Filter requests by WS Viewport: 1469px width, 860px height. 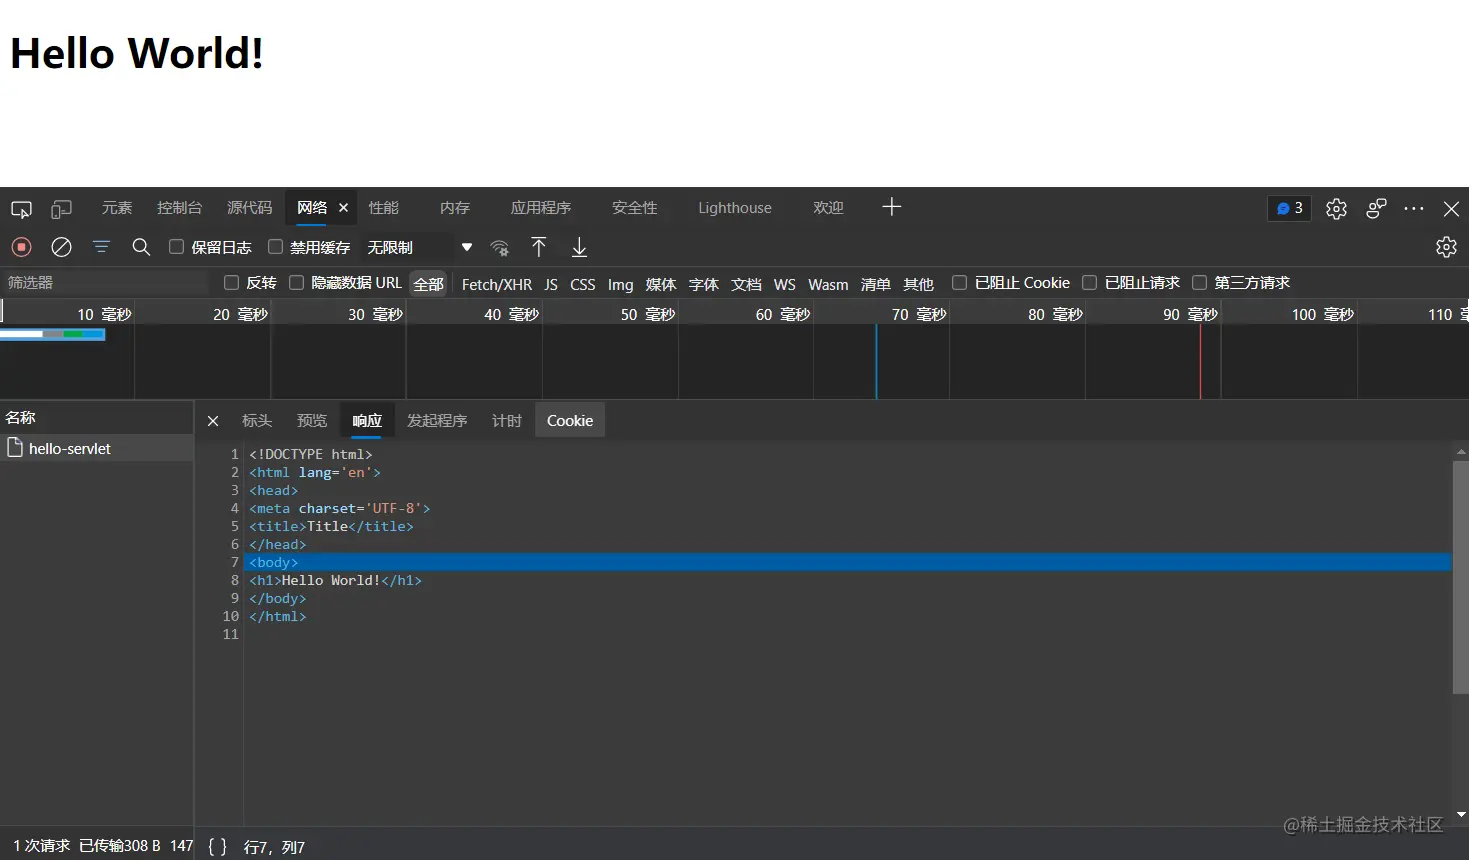click(785, 284)
